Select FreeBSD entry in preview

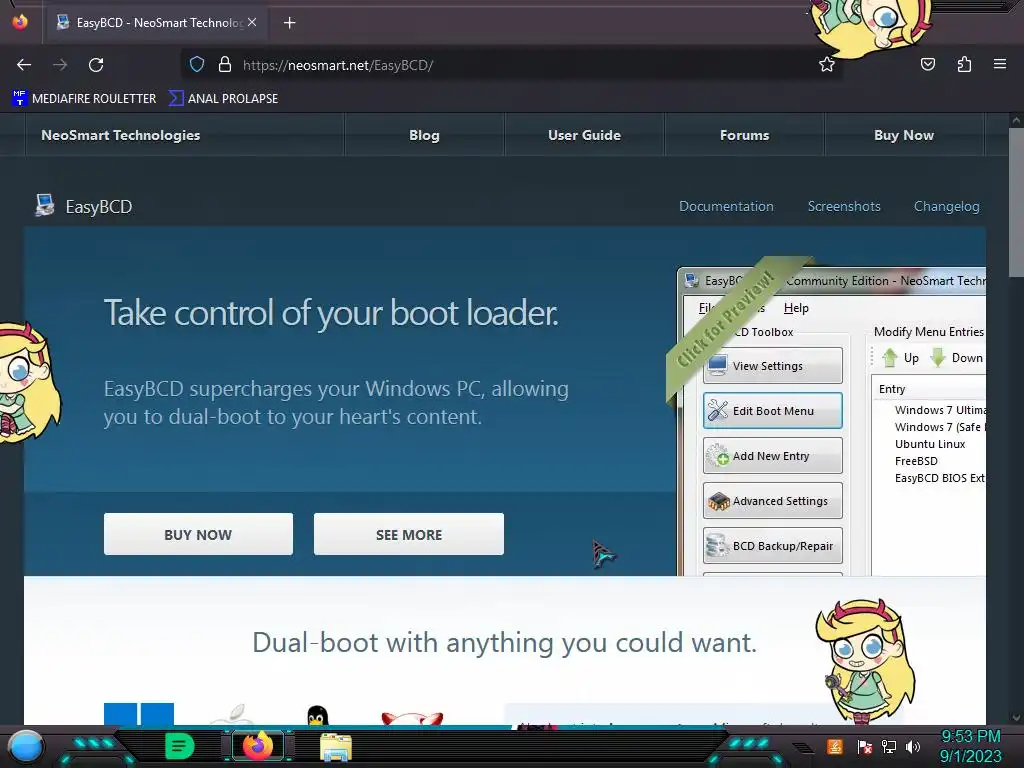916,461
